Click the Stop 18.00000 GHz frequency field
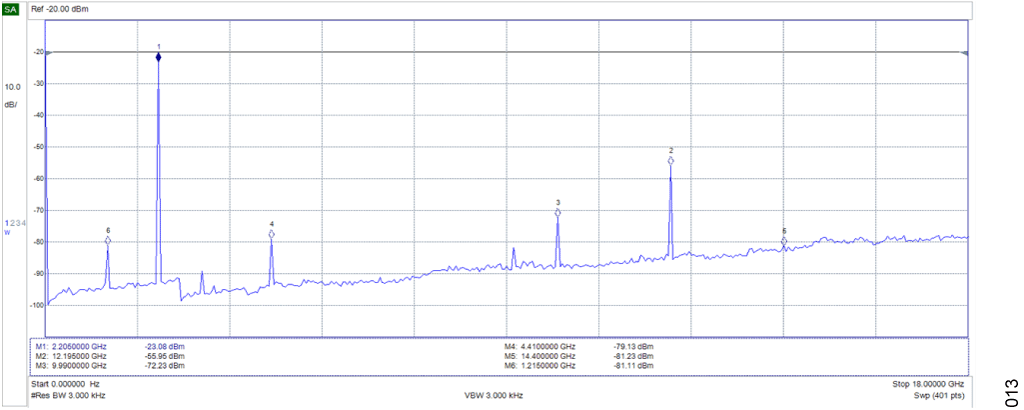This screenshot has width=1024, height=410. pyautogui.click(x=927, y=384)
